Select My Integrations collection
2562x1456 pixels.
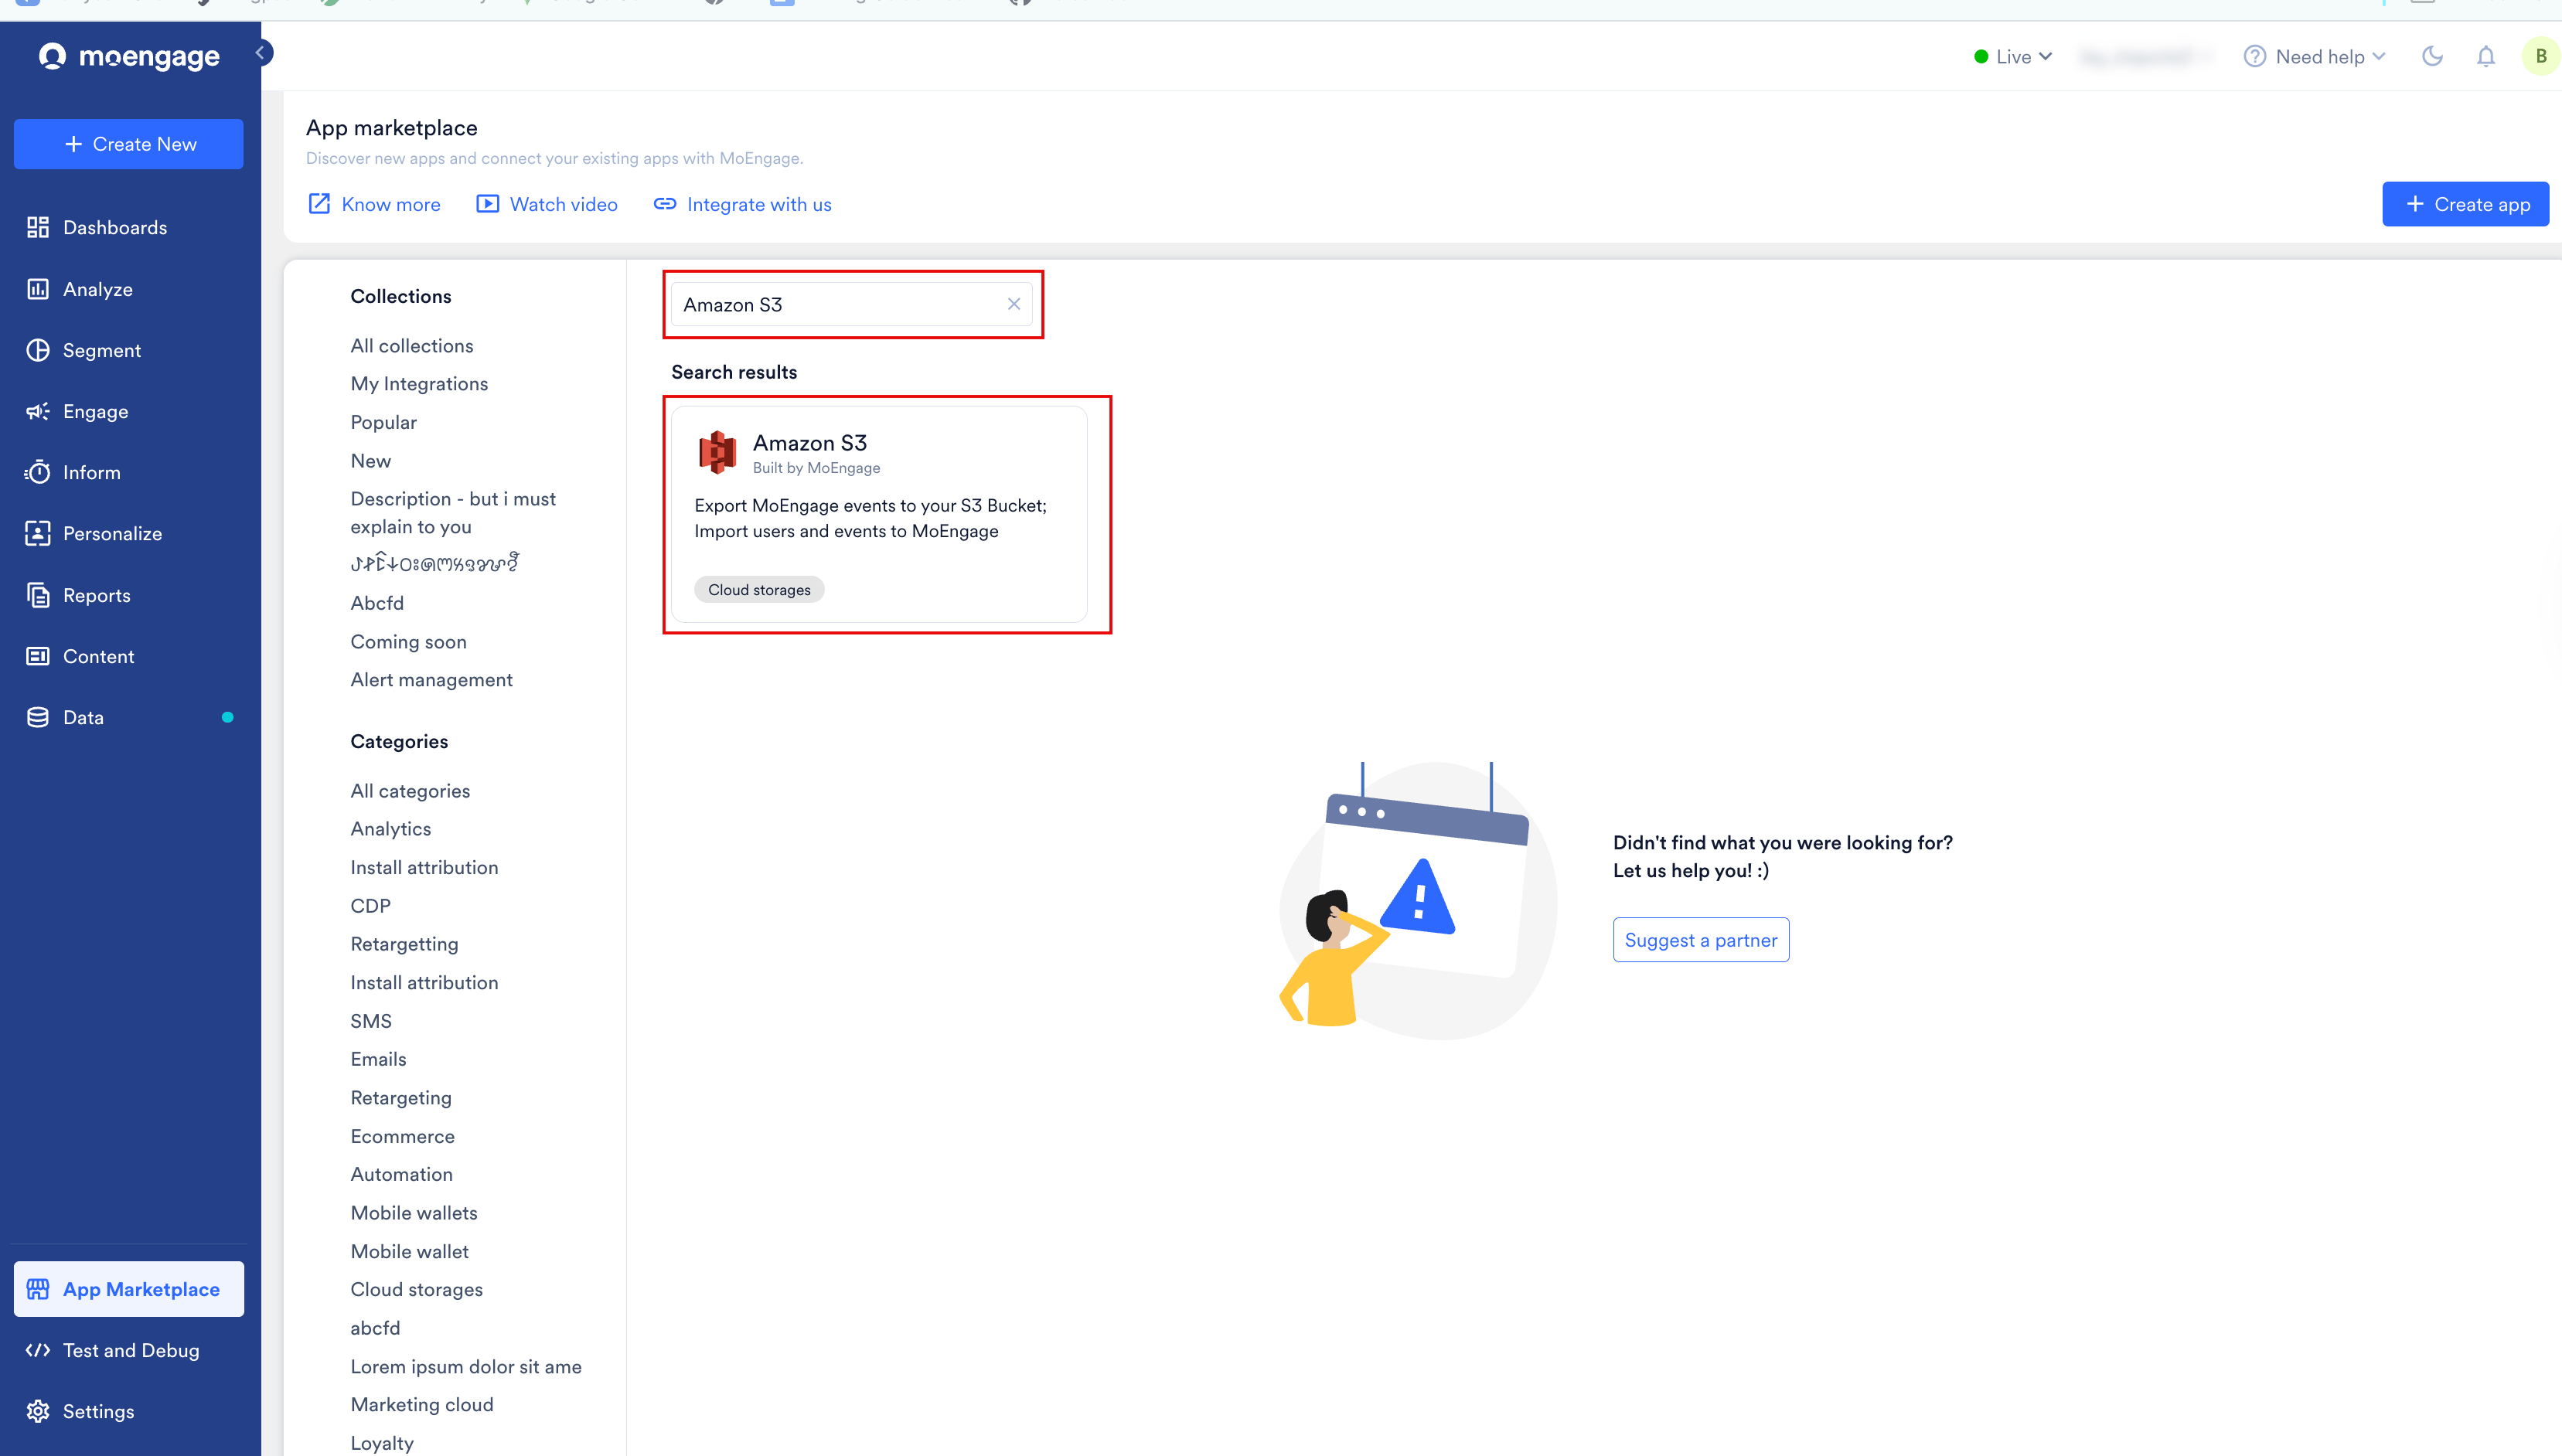(419, 384)
